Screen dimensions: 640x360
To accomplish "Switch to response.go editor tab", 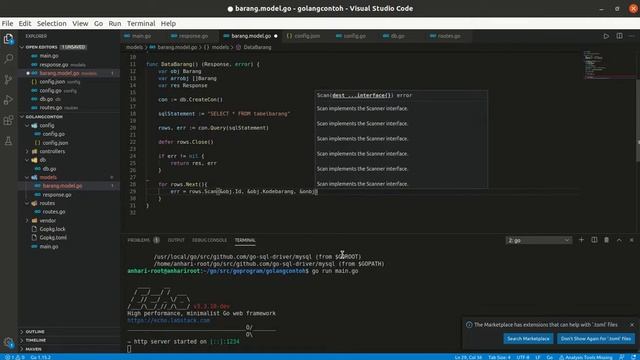I will click(193, 36).
